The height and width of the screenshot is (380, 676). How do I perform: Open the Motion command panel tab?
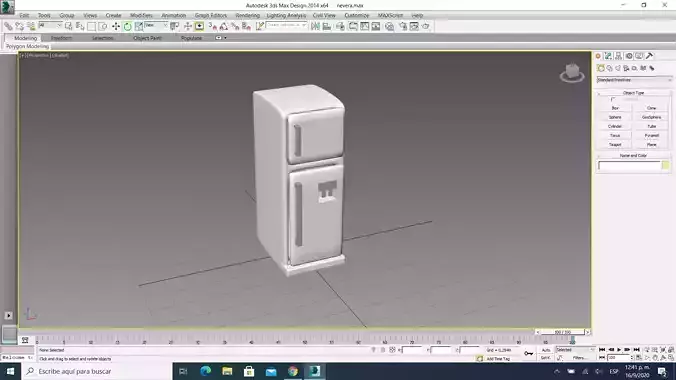[x=629, y=56]
